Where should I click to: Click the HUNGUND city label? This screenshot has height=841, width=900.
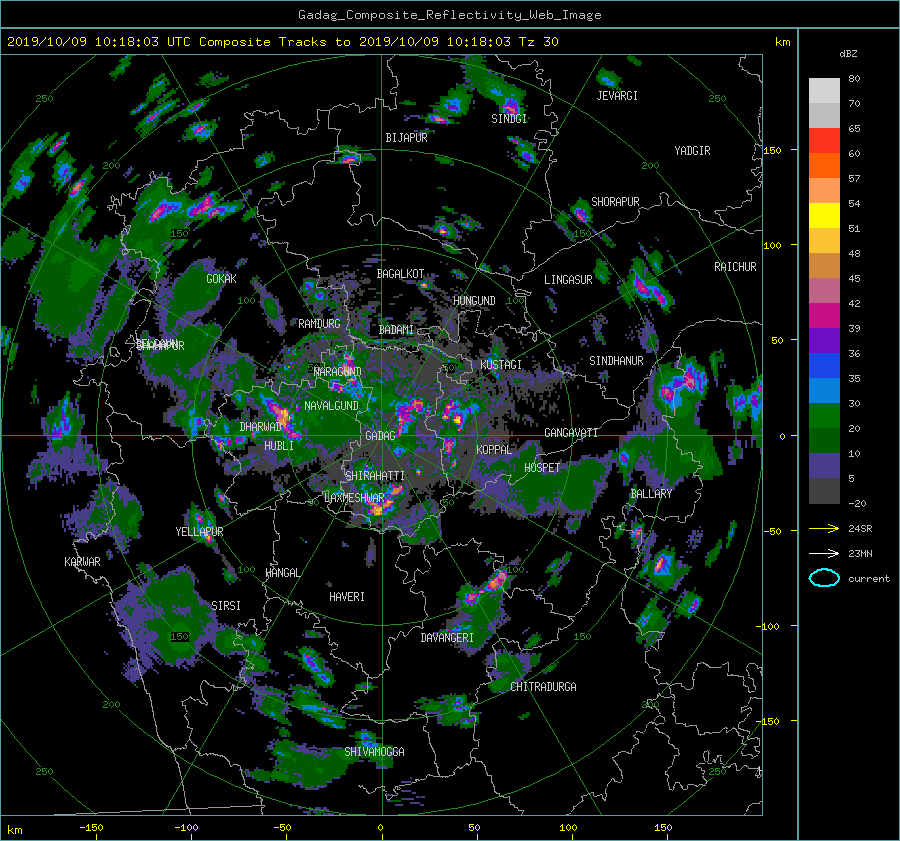coord(474,301)
